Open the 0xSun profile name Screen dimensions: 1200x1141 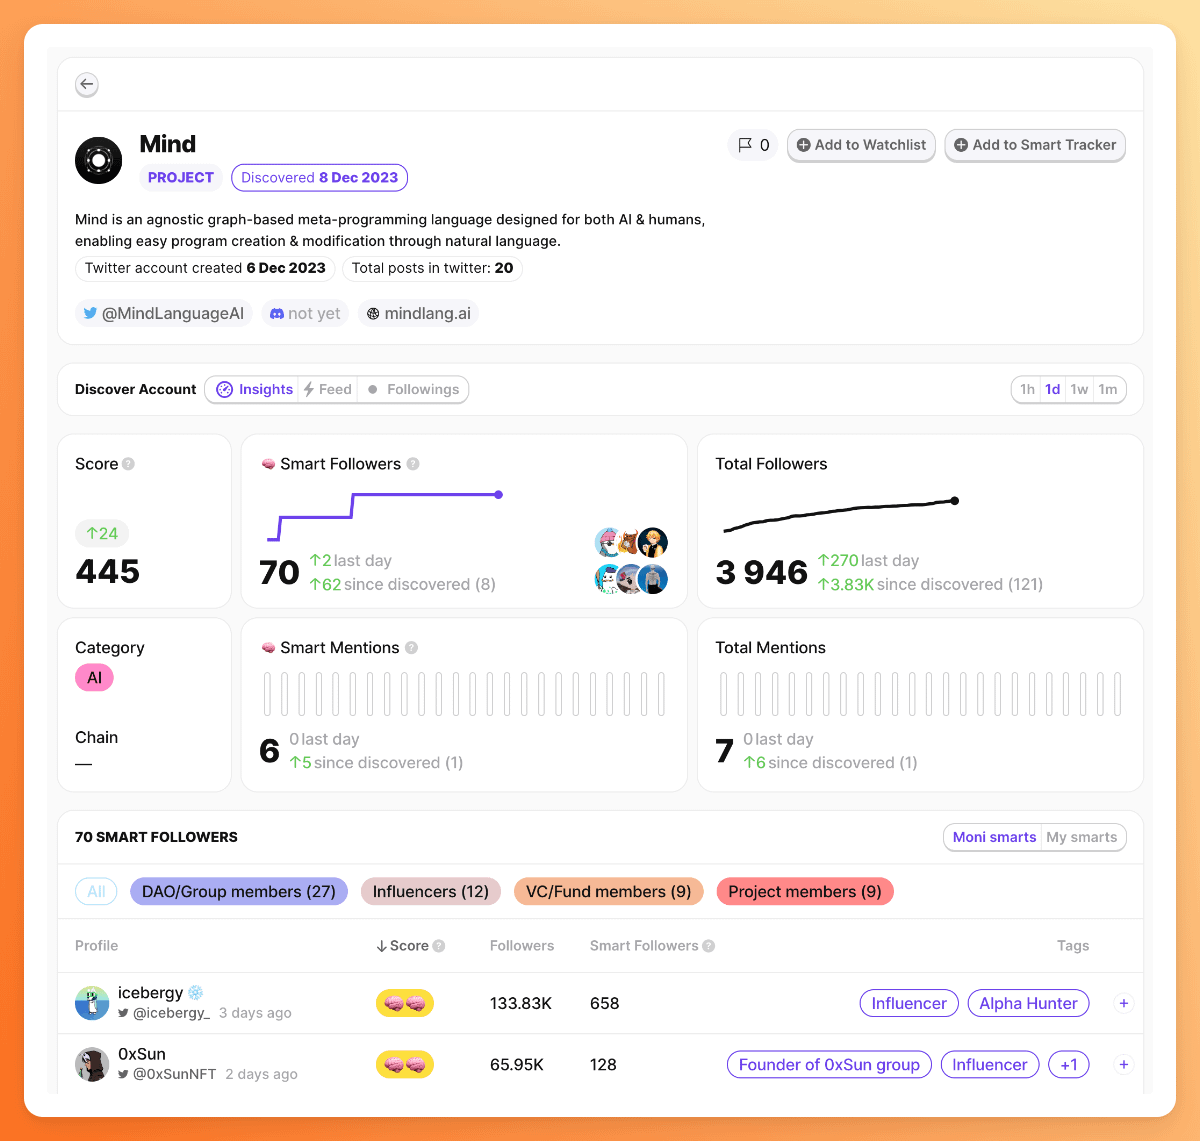click(142, 1054)
